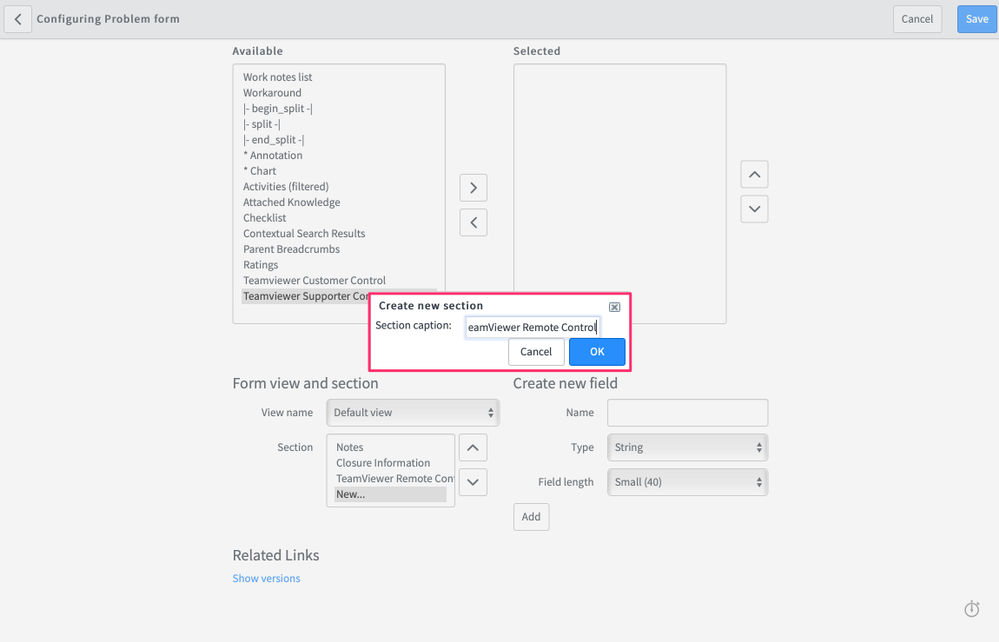Open the response time stopwatch icon

point(972,609)
